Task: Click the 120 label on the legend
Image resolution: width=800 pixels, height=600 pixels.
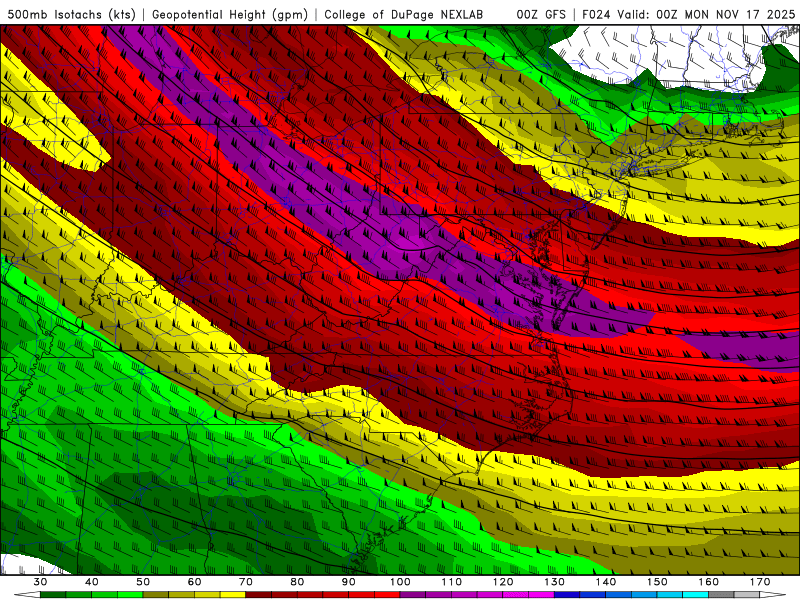Action: 503,582
